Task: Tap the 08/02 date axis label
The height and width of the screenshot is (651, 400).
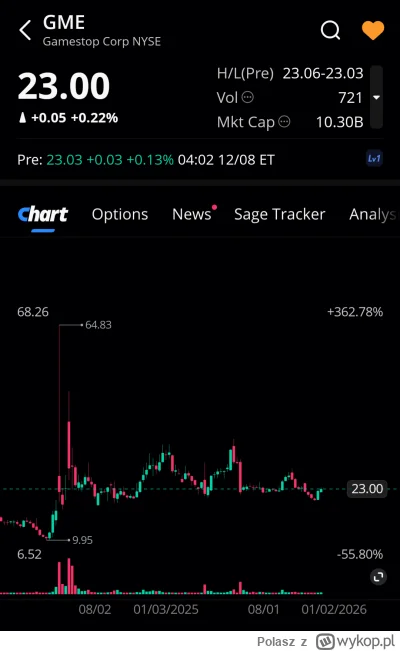Action: click(x=95, y=609)
